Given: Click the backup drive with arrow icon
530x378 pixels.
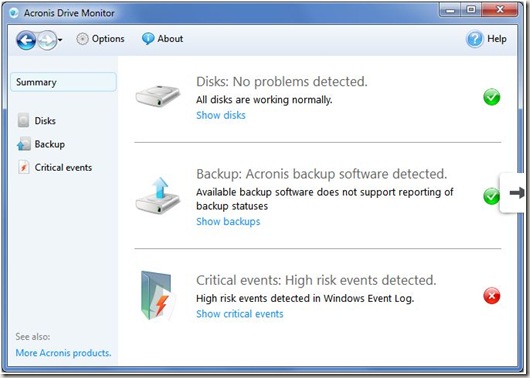Looking at the screenshot, I should coord(158,196).
